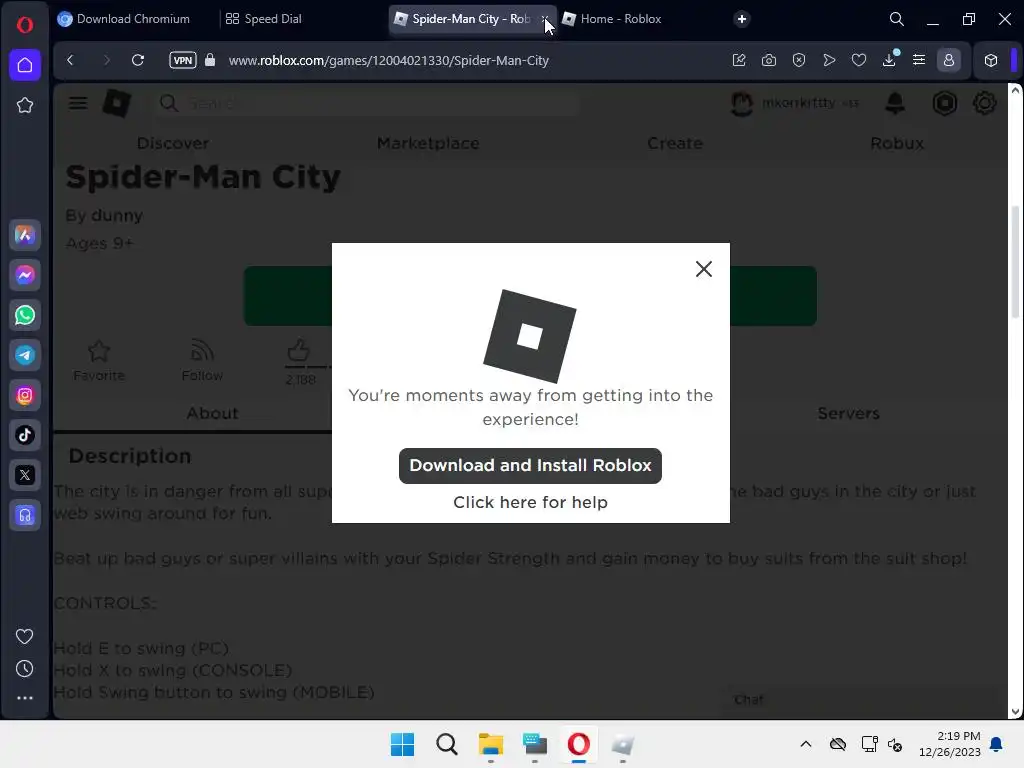Viewport: 1024px width, 768px height.
Task: Like the game with thumbs up
Action: coord(299,351)
